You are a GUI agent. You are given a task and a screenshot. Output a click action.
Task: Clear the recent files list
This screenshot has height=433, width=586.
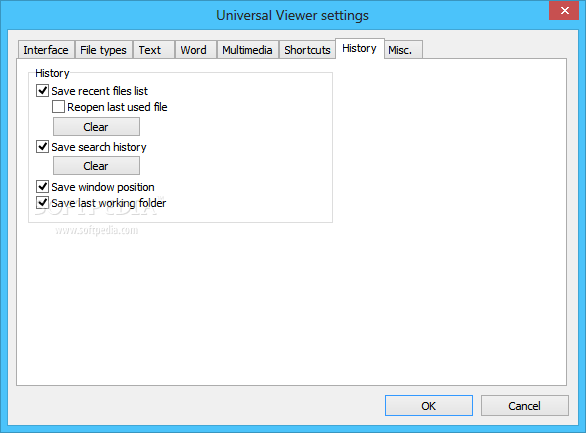(x=96, y=127)
